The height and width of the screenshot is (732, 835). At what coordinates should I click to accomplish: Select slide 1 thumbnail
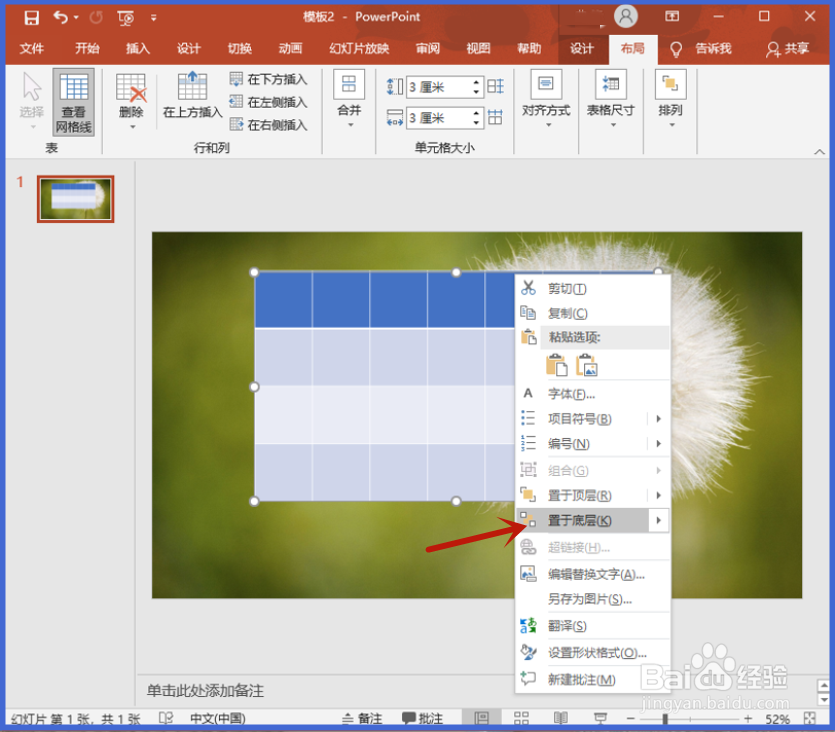(76, 199)
